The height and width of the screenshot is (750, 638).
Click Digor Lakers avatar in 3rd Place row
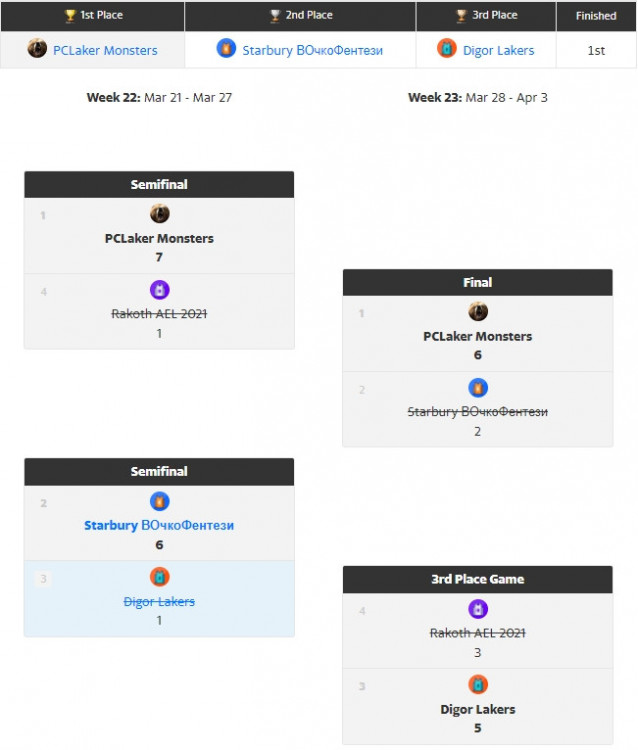pyautogui.click(x=447, y=49)
